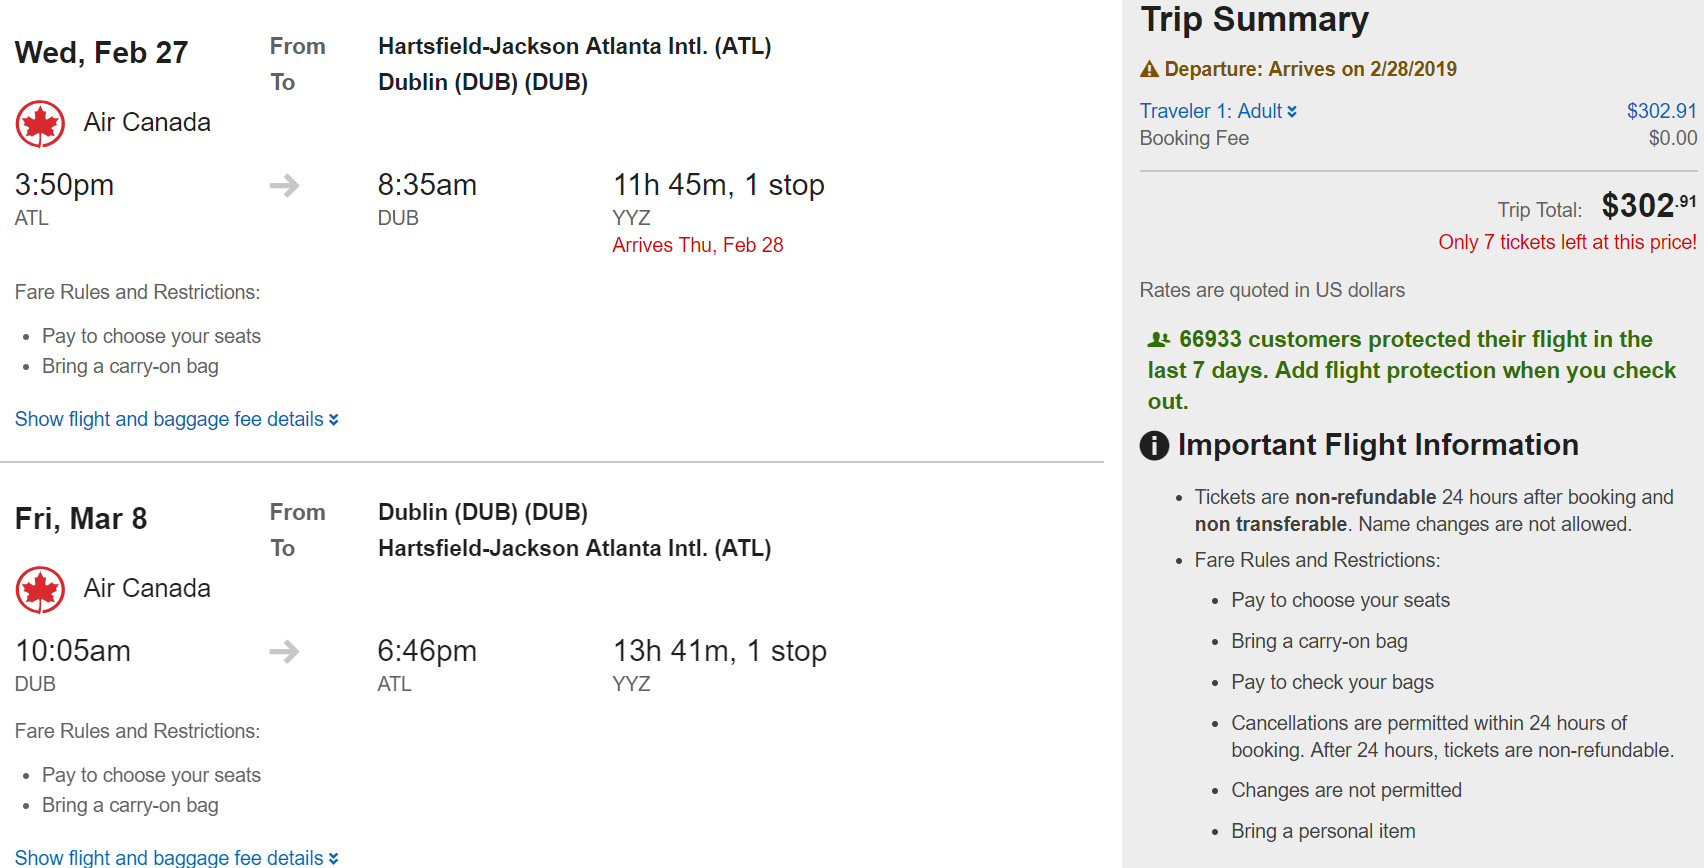Click the 11h 45m, 1 stop duration text
The width and height of the screenshot is (1704, 868).
point(718,186)
